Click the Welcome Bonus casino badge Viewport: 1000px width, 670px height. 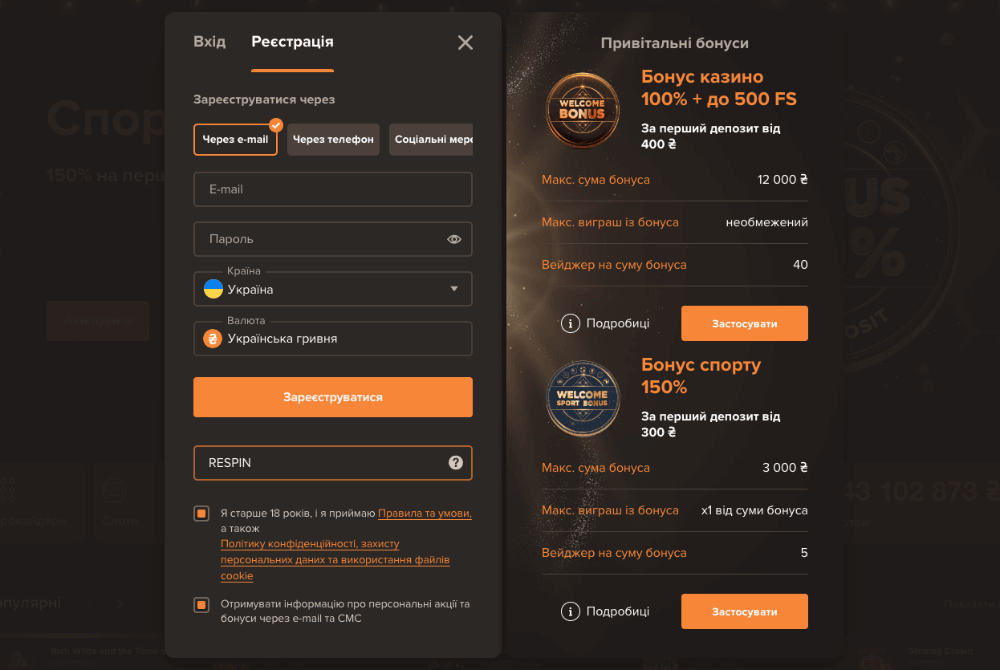pyautogui.click(x=582, y=110)
